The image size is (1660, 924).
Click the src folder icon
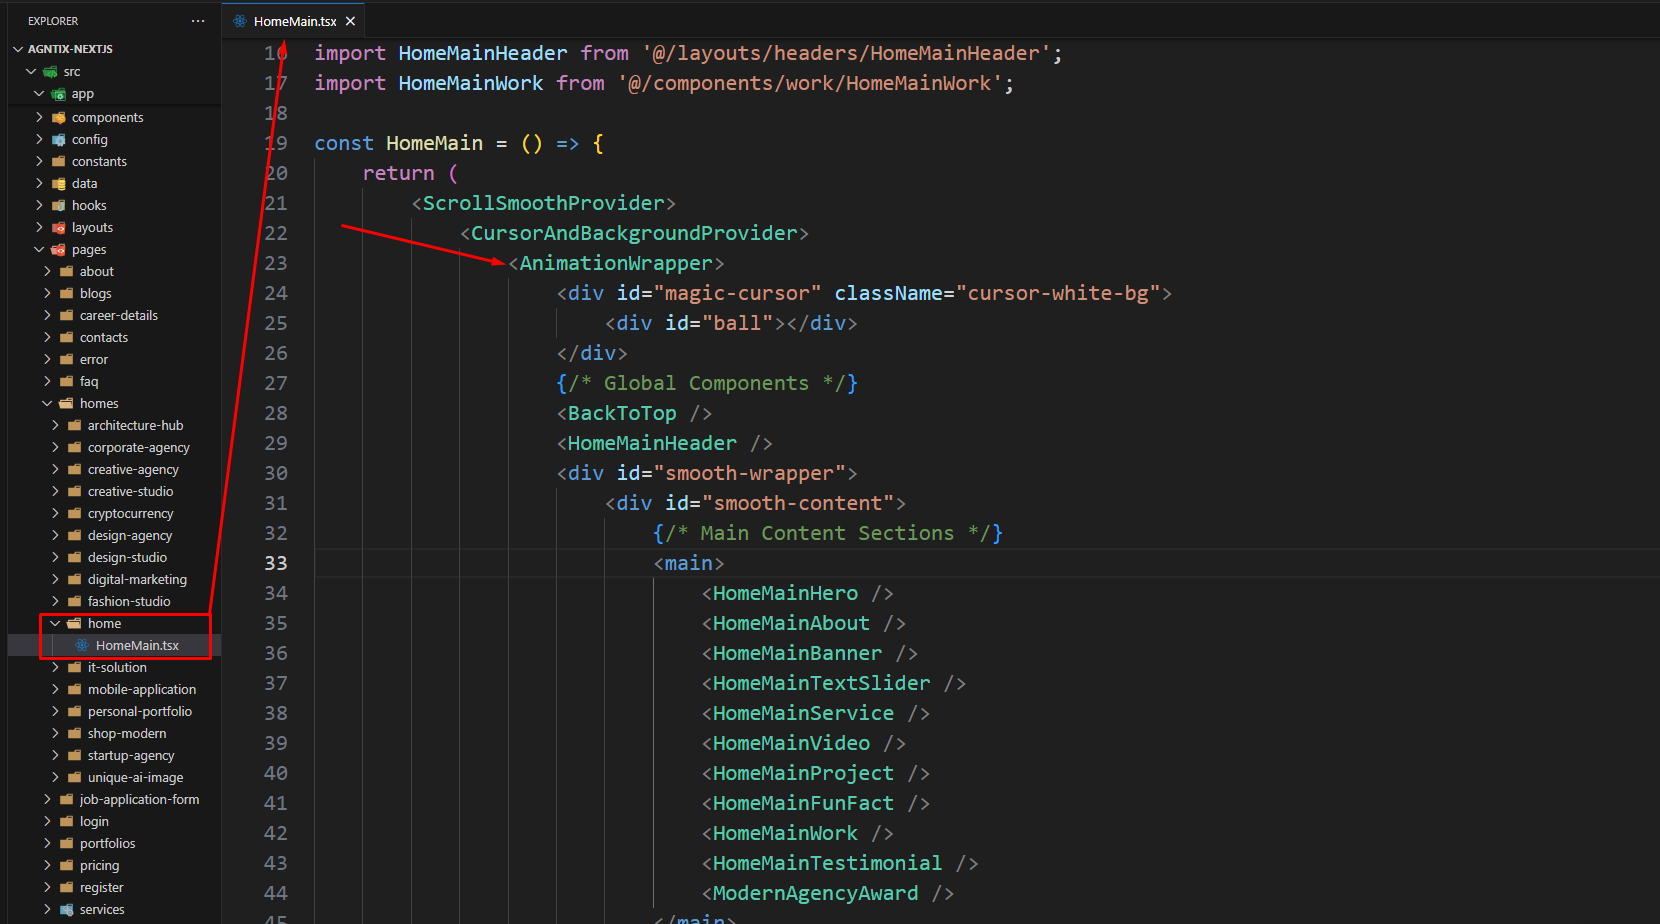[50, 72]
